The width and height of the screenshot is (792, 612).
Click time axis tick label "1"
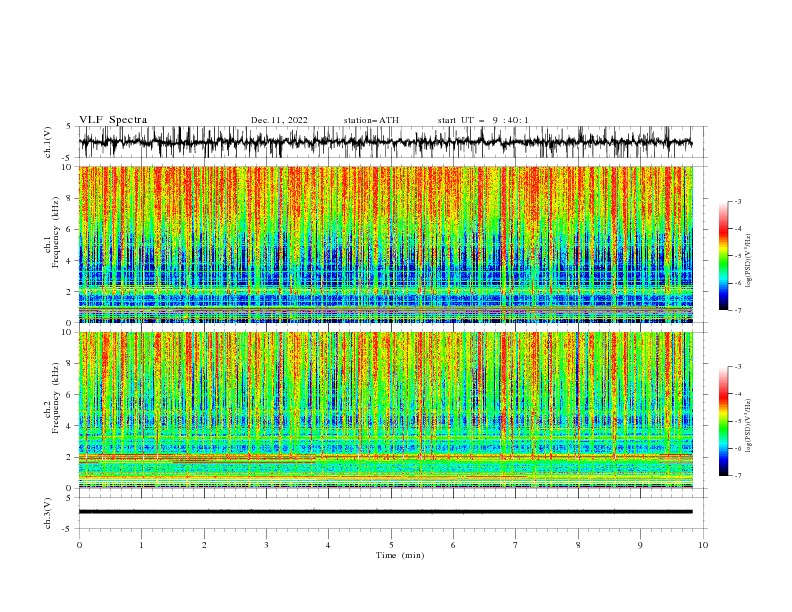(x=141, y=545)
